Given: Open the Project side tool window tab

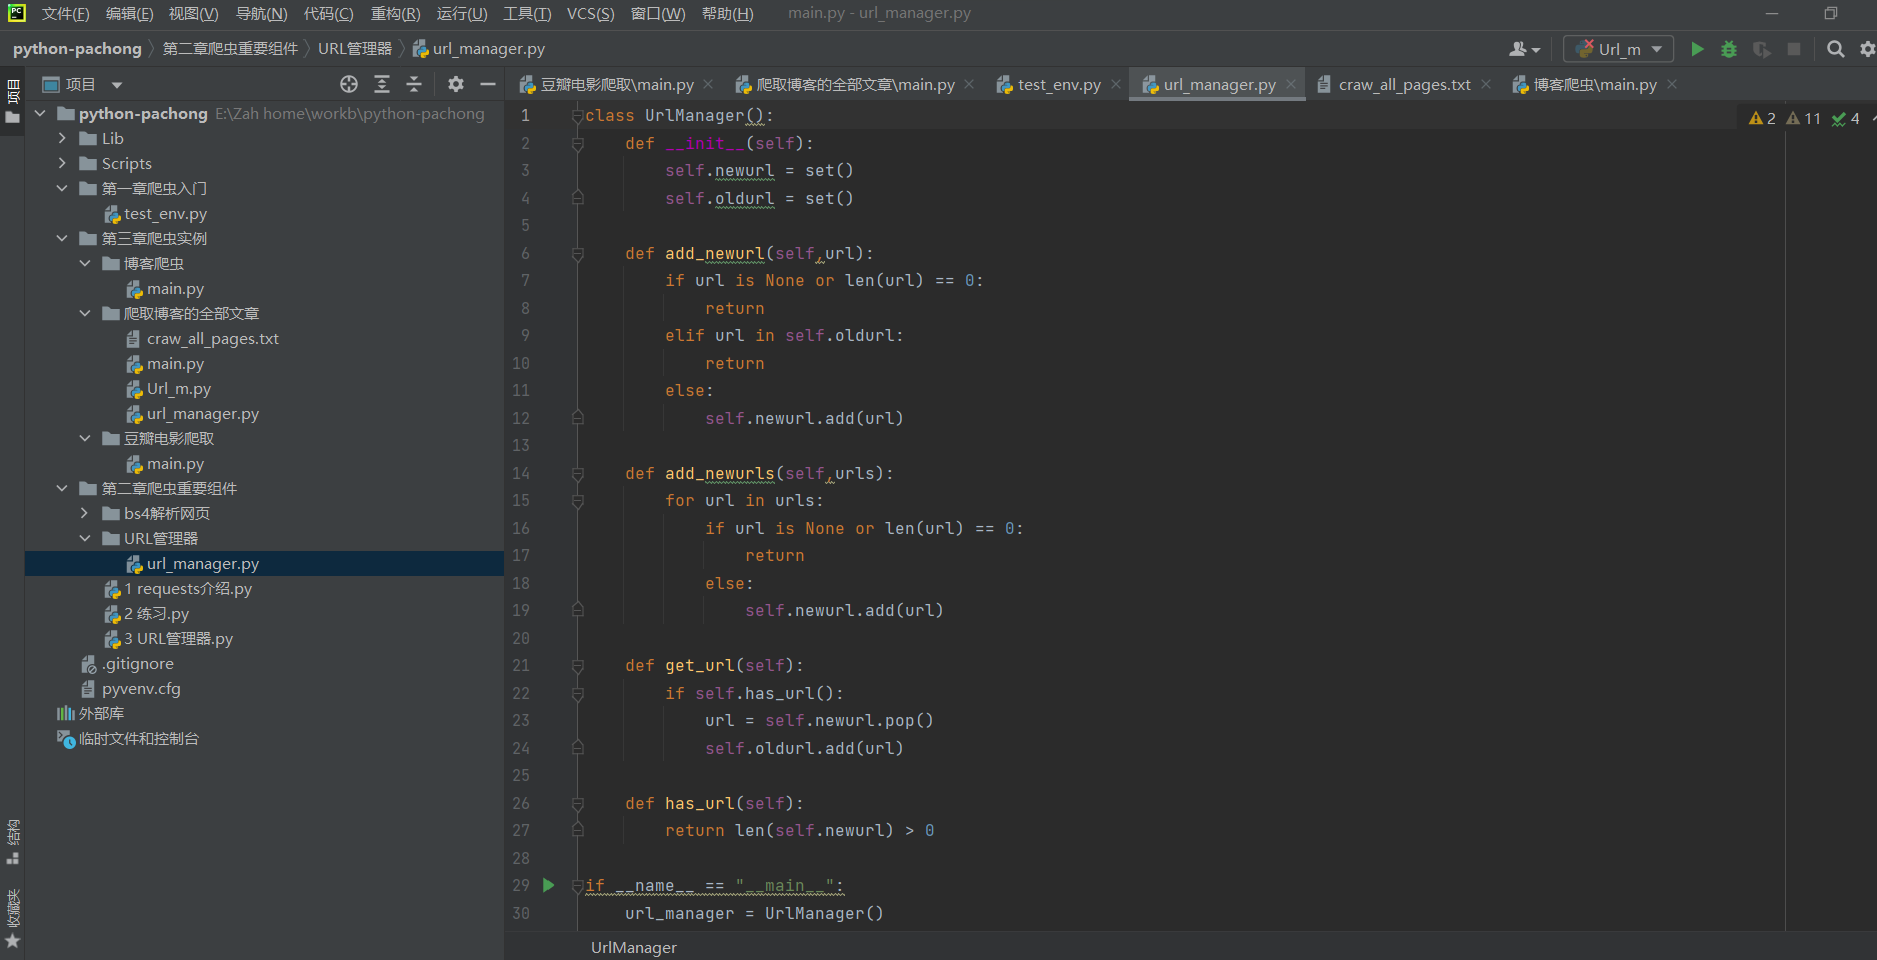Looking at the screenshot, I should [13, 103].
